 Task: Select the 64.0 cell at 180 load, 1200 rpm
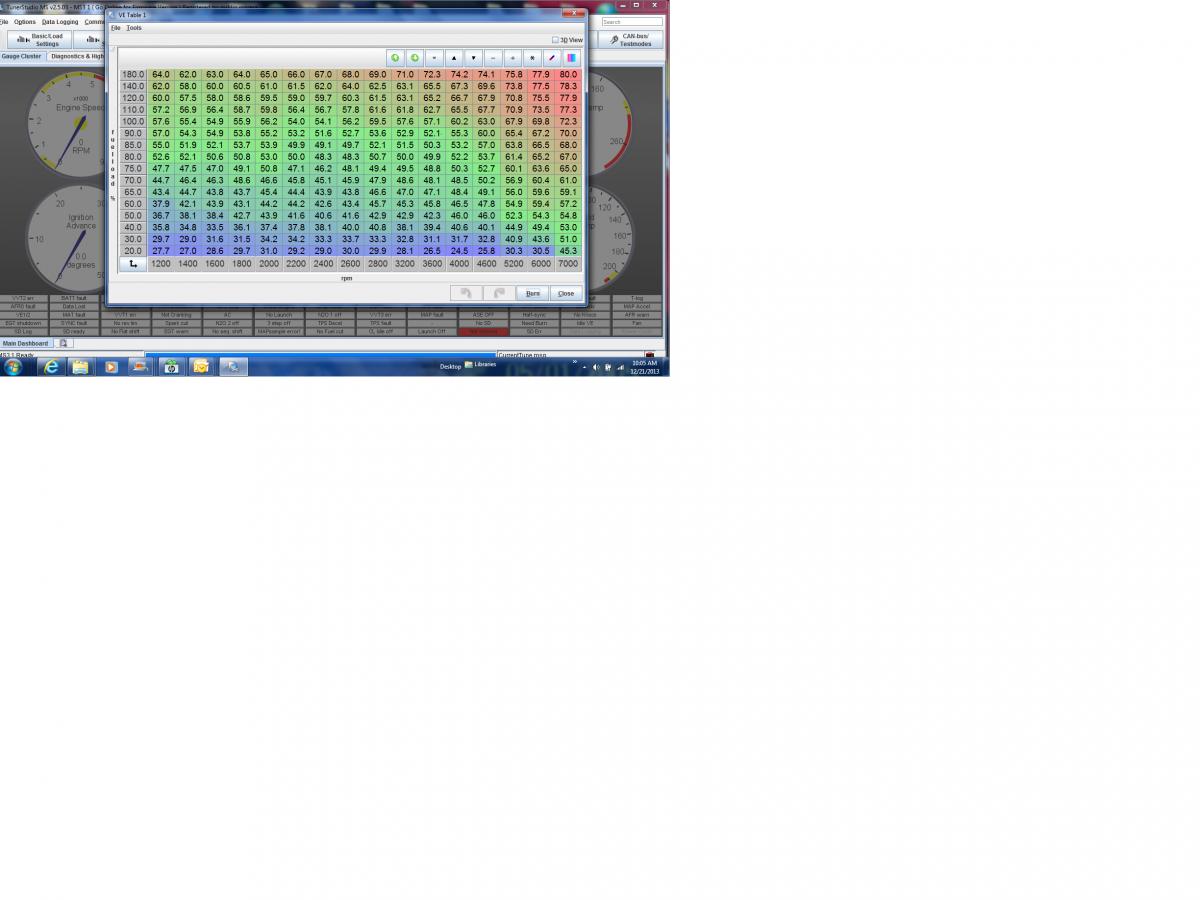tap(160, 75)
